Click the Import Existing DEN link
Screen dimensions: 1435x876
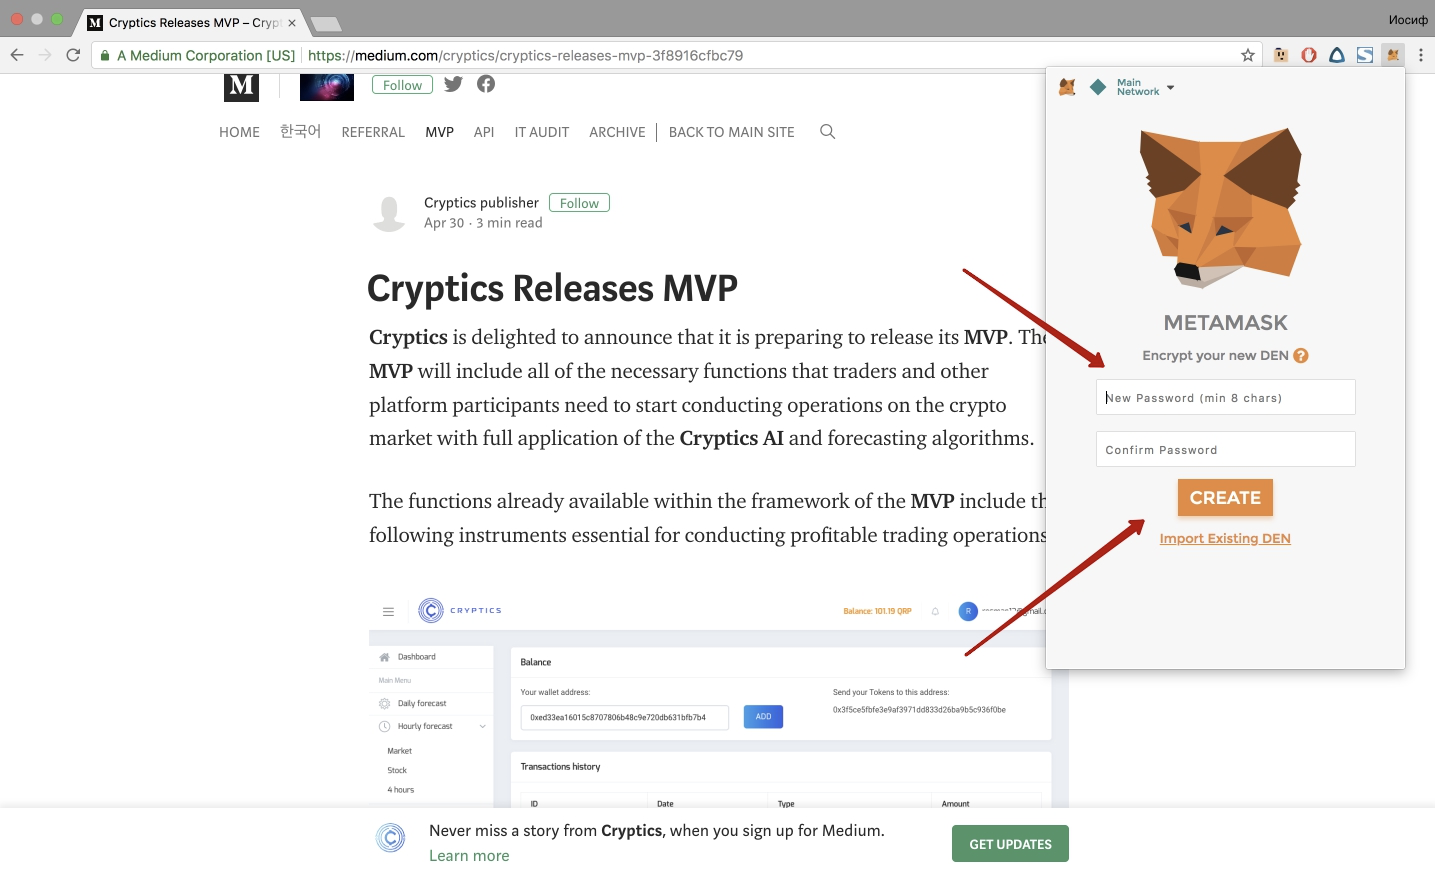click(x=1225, y=538)
